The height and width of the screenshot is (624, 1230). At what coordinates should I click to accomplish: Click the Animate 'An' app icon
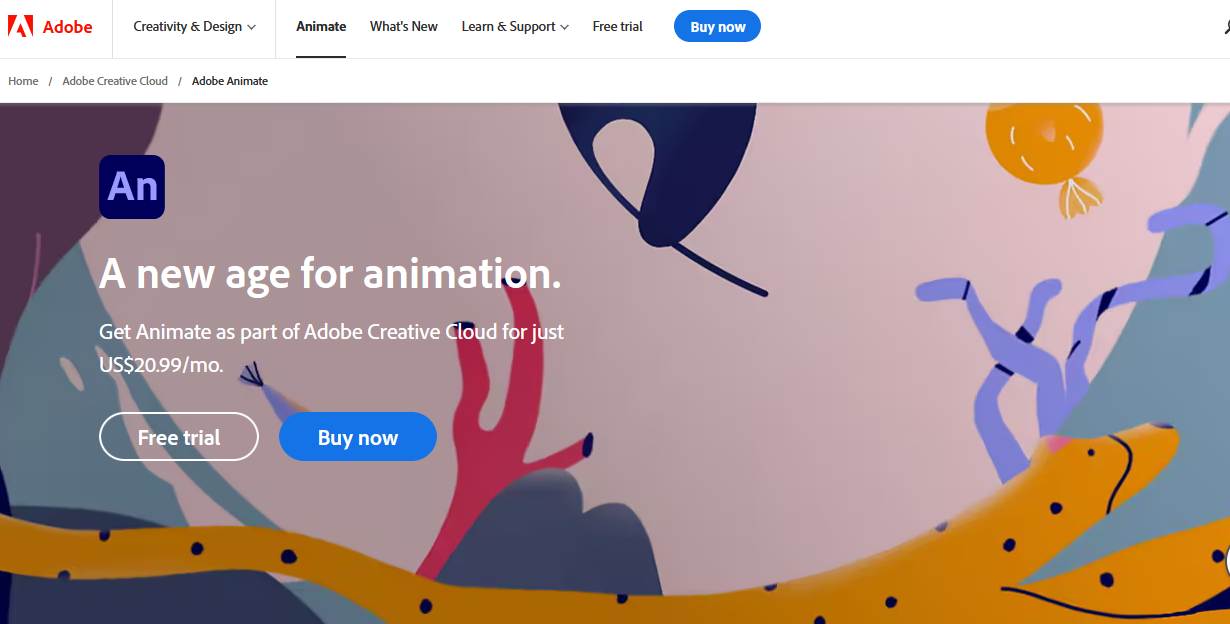(132, 187)
